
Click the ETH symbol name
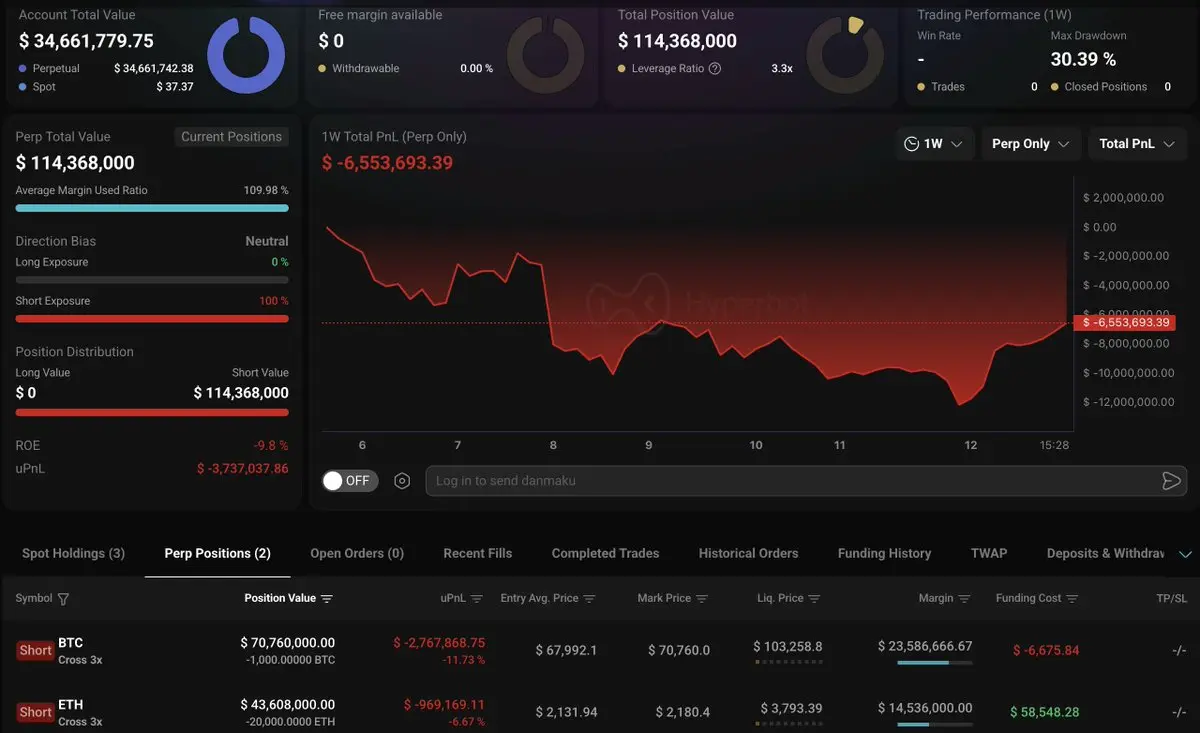point(71,705)
